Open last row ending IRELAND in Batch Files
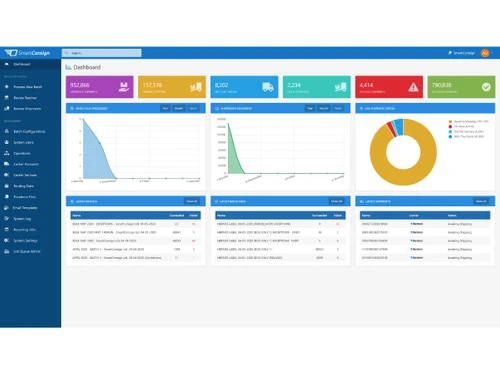 pyautogui.click(x=280, y=258)
